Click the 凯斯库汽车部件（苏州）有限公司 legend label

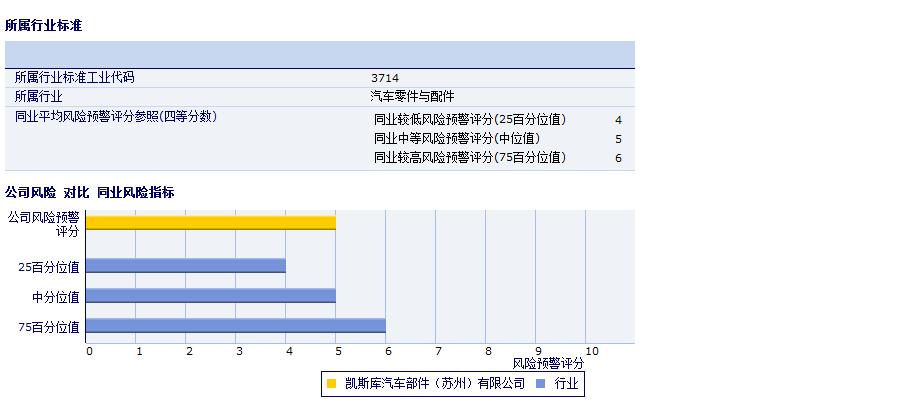pos(435,384)
